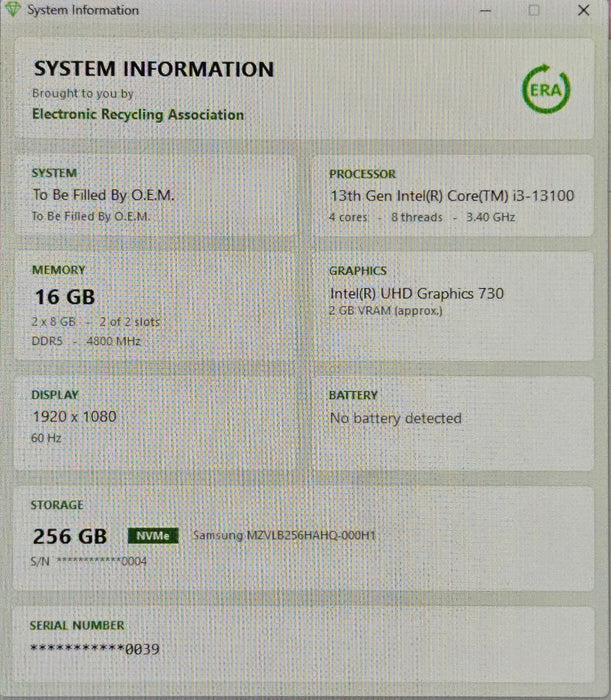Maximize the System Information window
This screenshot has height=700, width=611.
(534, 10)
